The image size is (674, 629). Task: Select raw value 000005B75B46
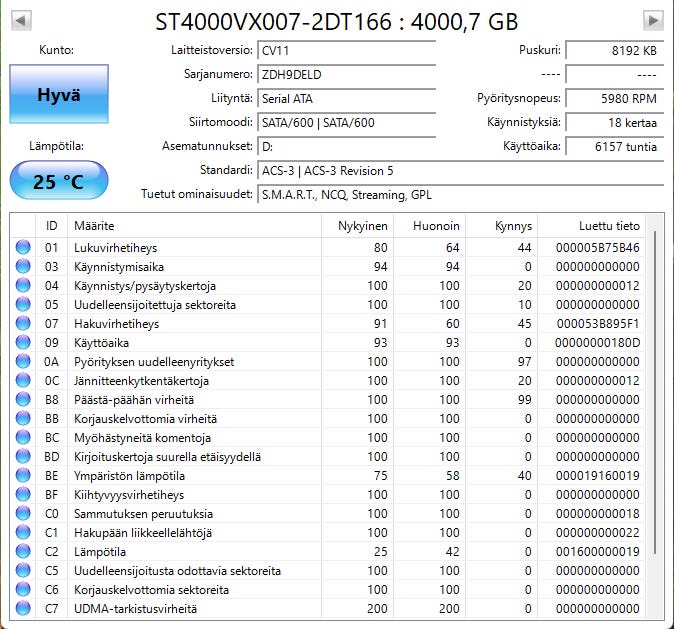click(597, 248)
